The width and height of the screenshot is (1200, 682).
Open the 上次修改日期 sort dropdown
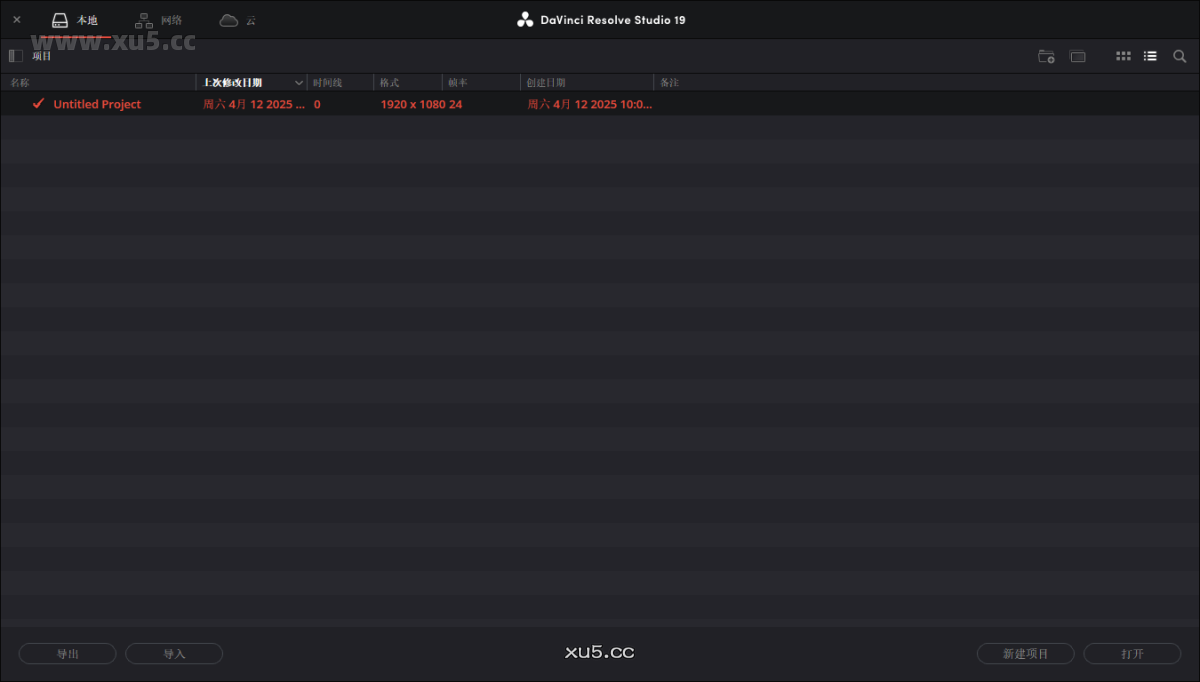pos(298,82)
